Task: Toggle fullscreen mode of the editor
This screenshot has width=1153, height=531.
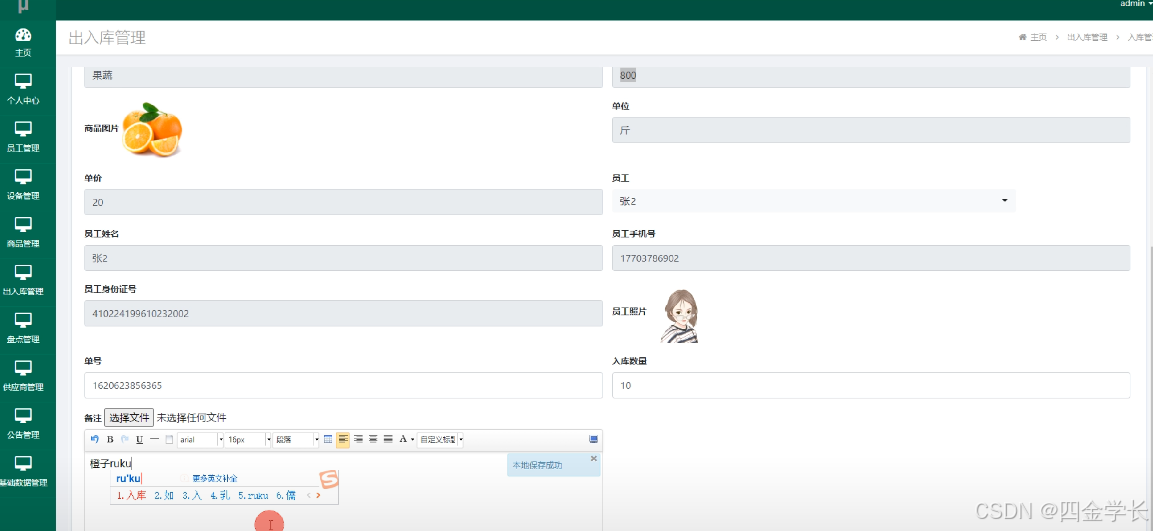Action: [x=593, y=439]
